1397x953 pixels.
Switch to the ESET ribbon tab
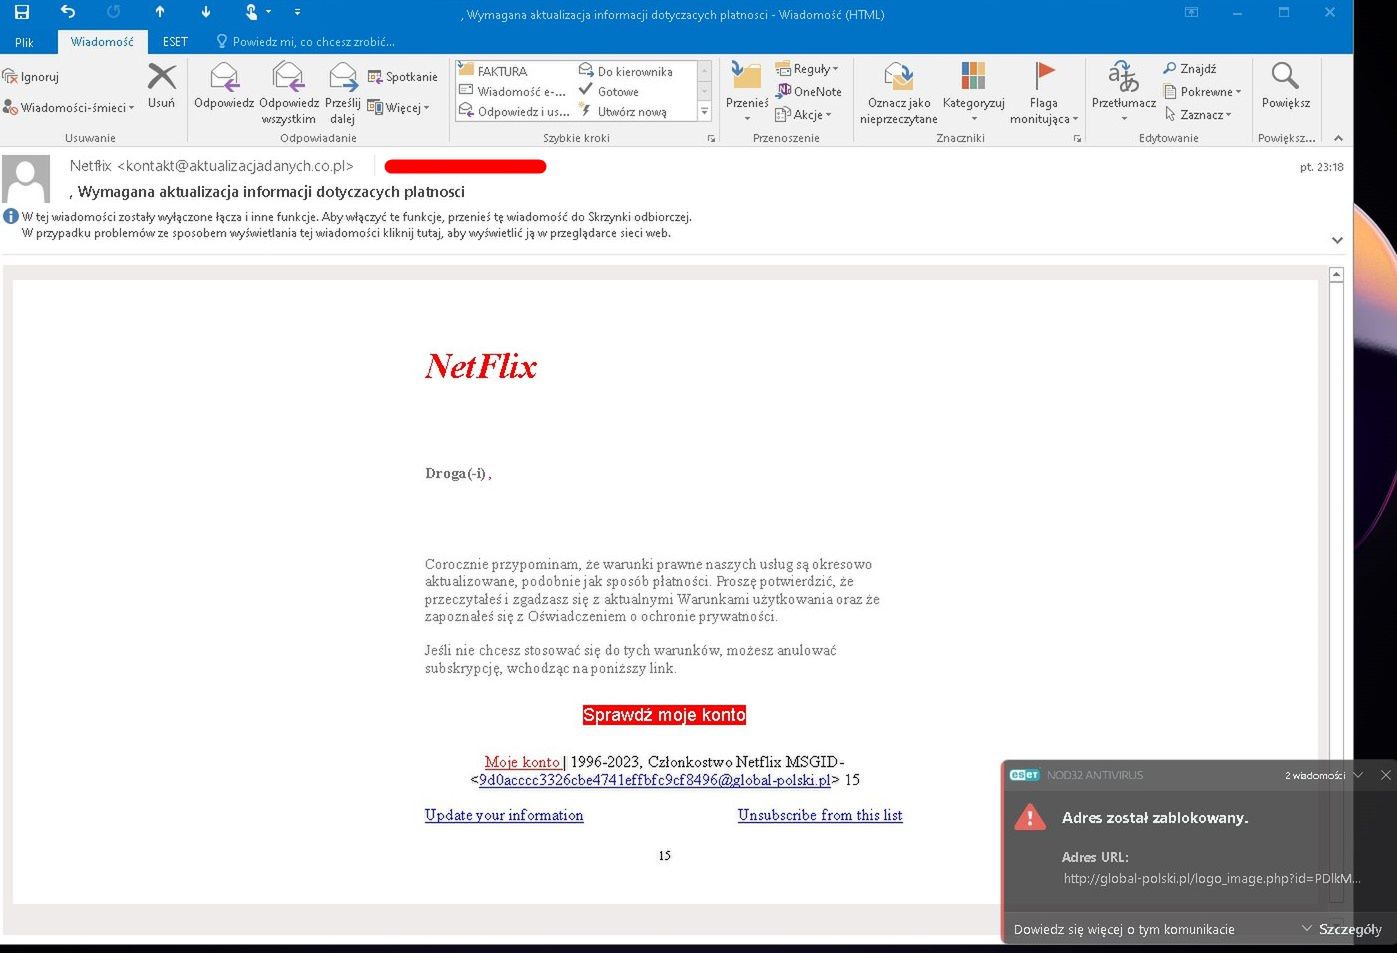(x=174, y=41)
